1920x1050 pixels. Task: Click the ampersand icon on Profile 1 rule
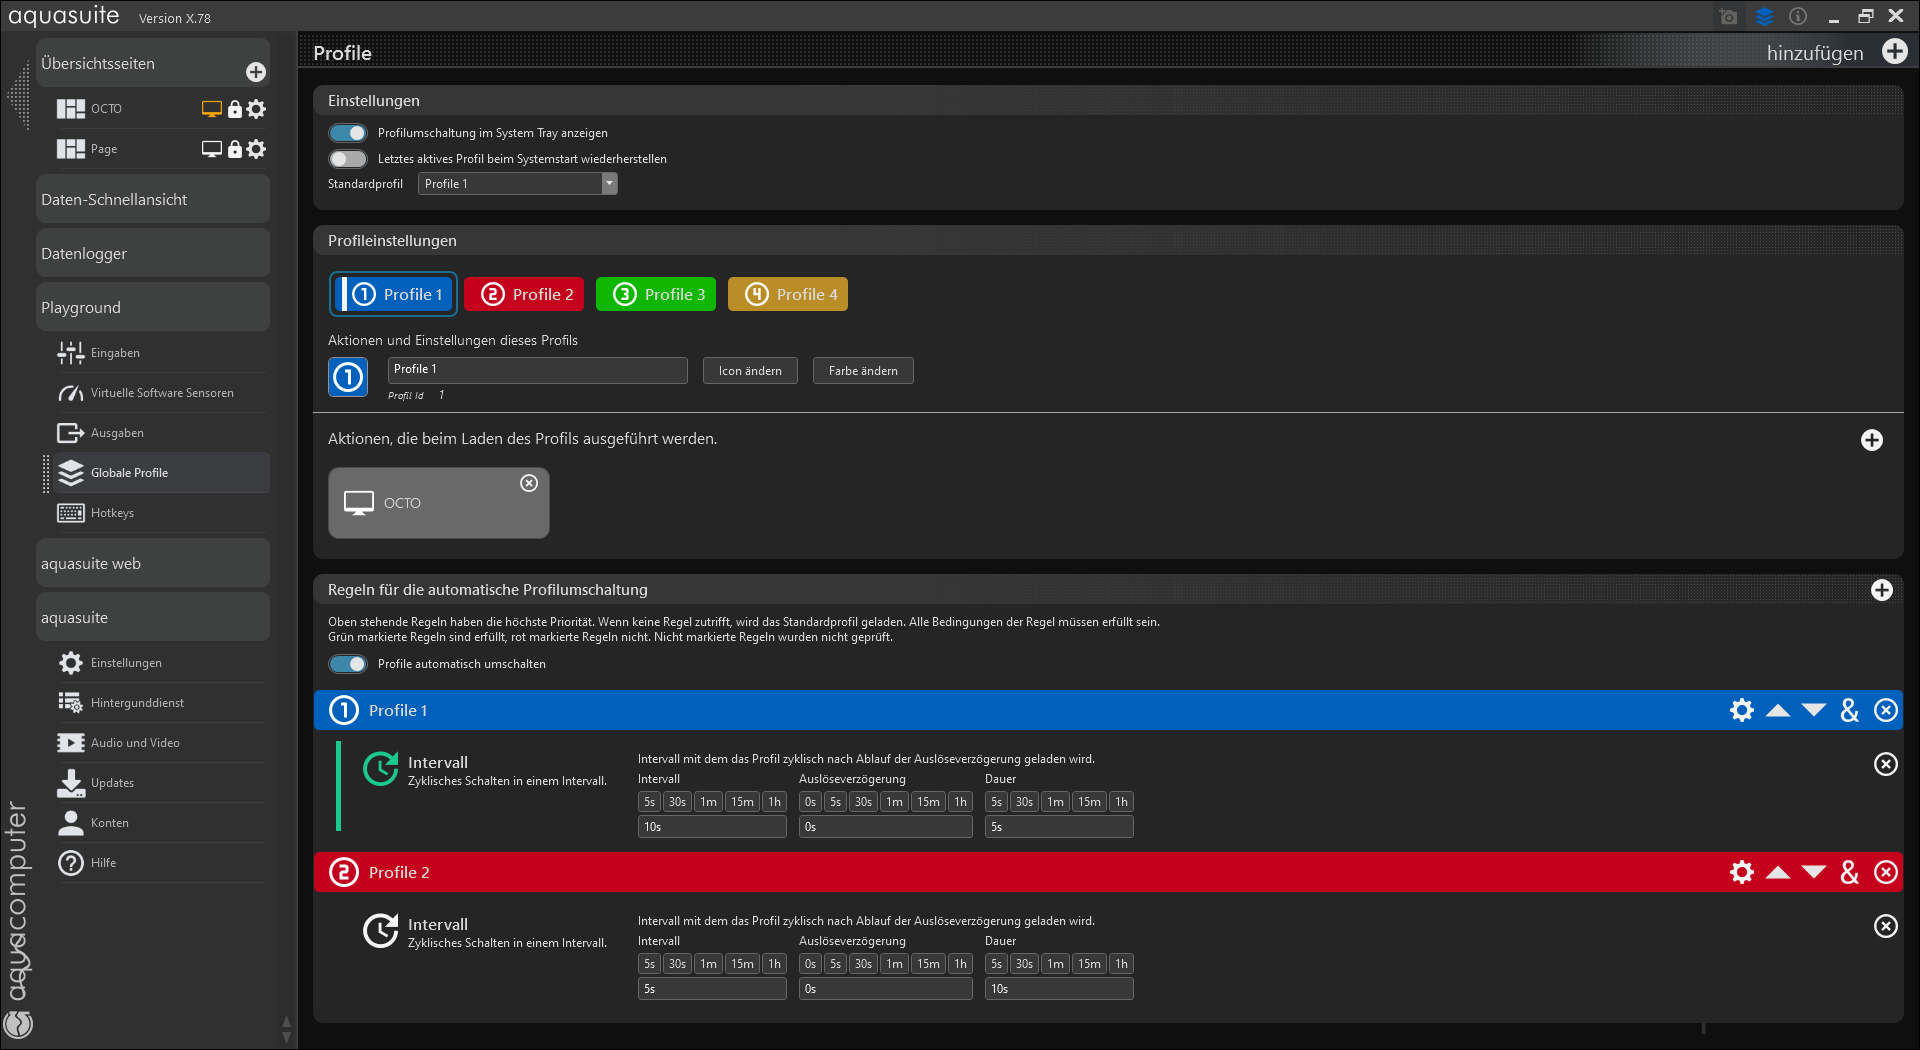pyautogui.click(x=1849, y=710)
